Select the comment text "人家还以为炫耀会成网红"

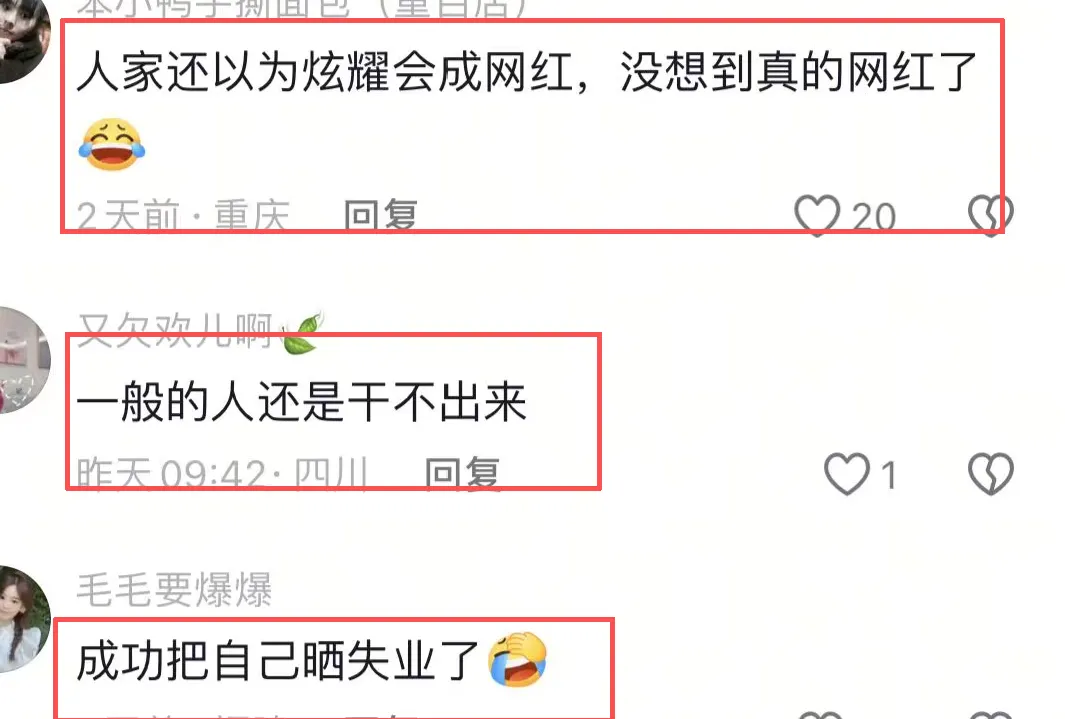point(325,72)
